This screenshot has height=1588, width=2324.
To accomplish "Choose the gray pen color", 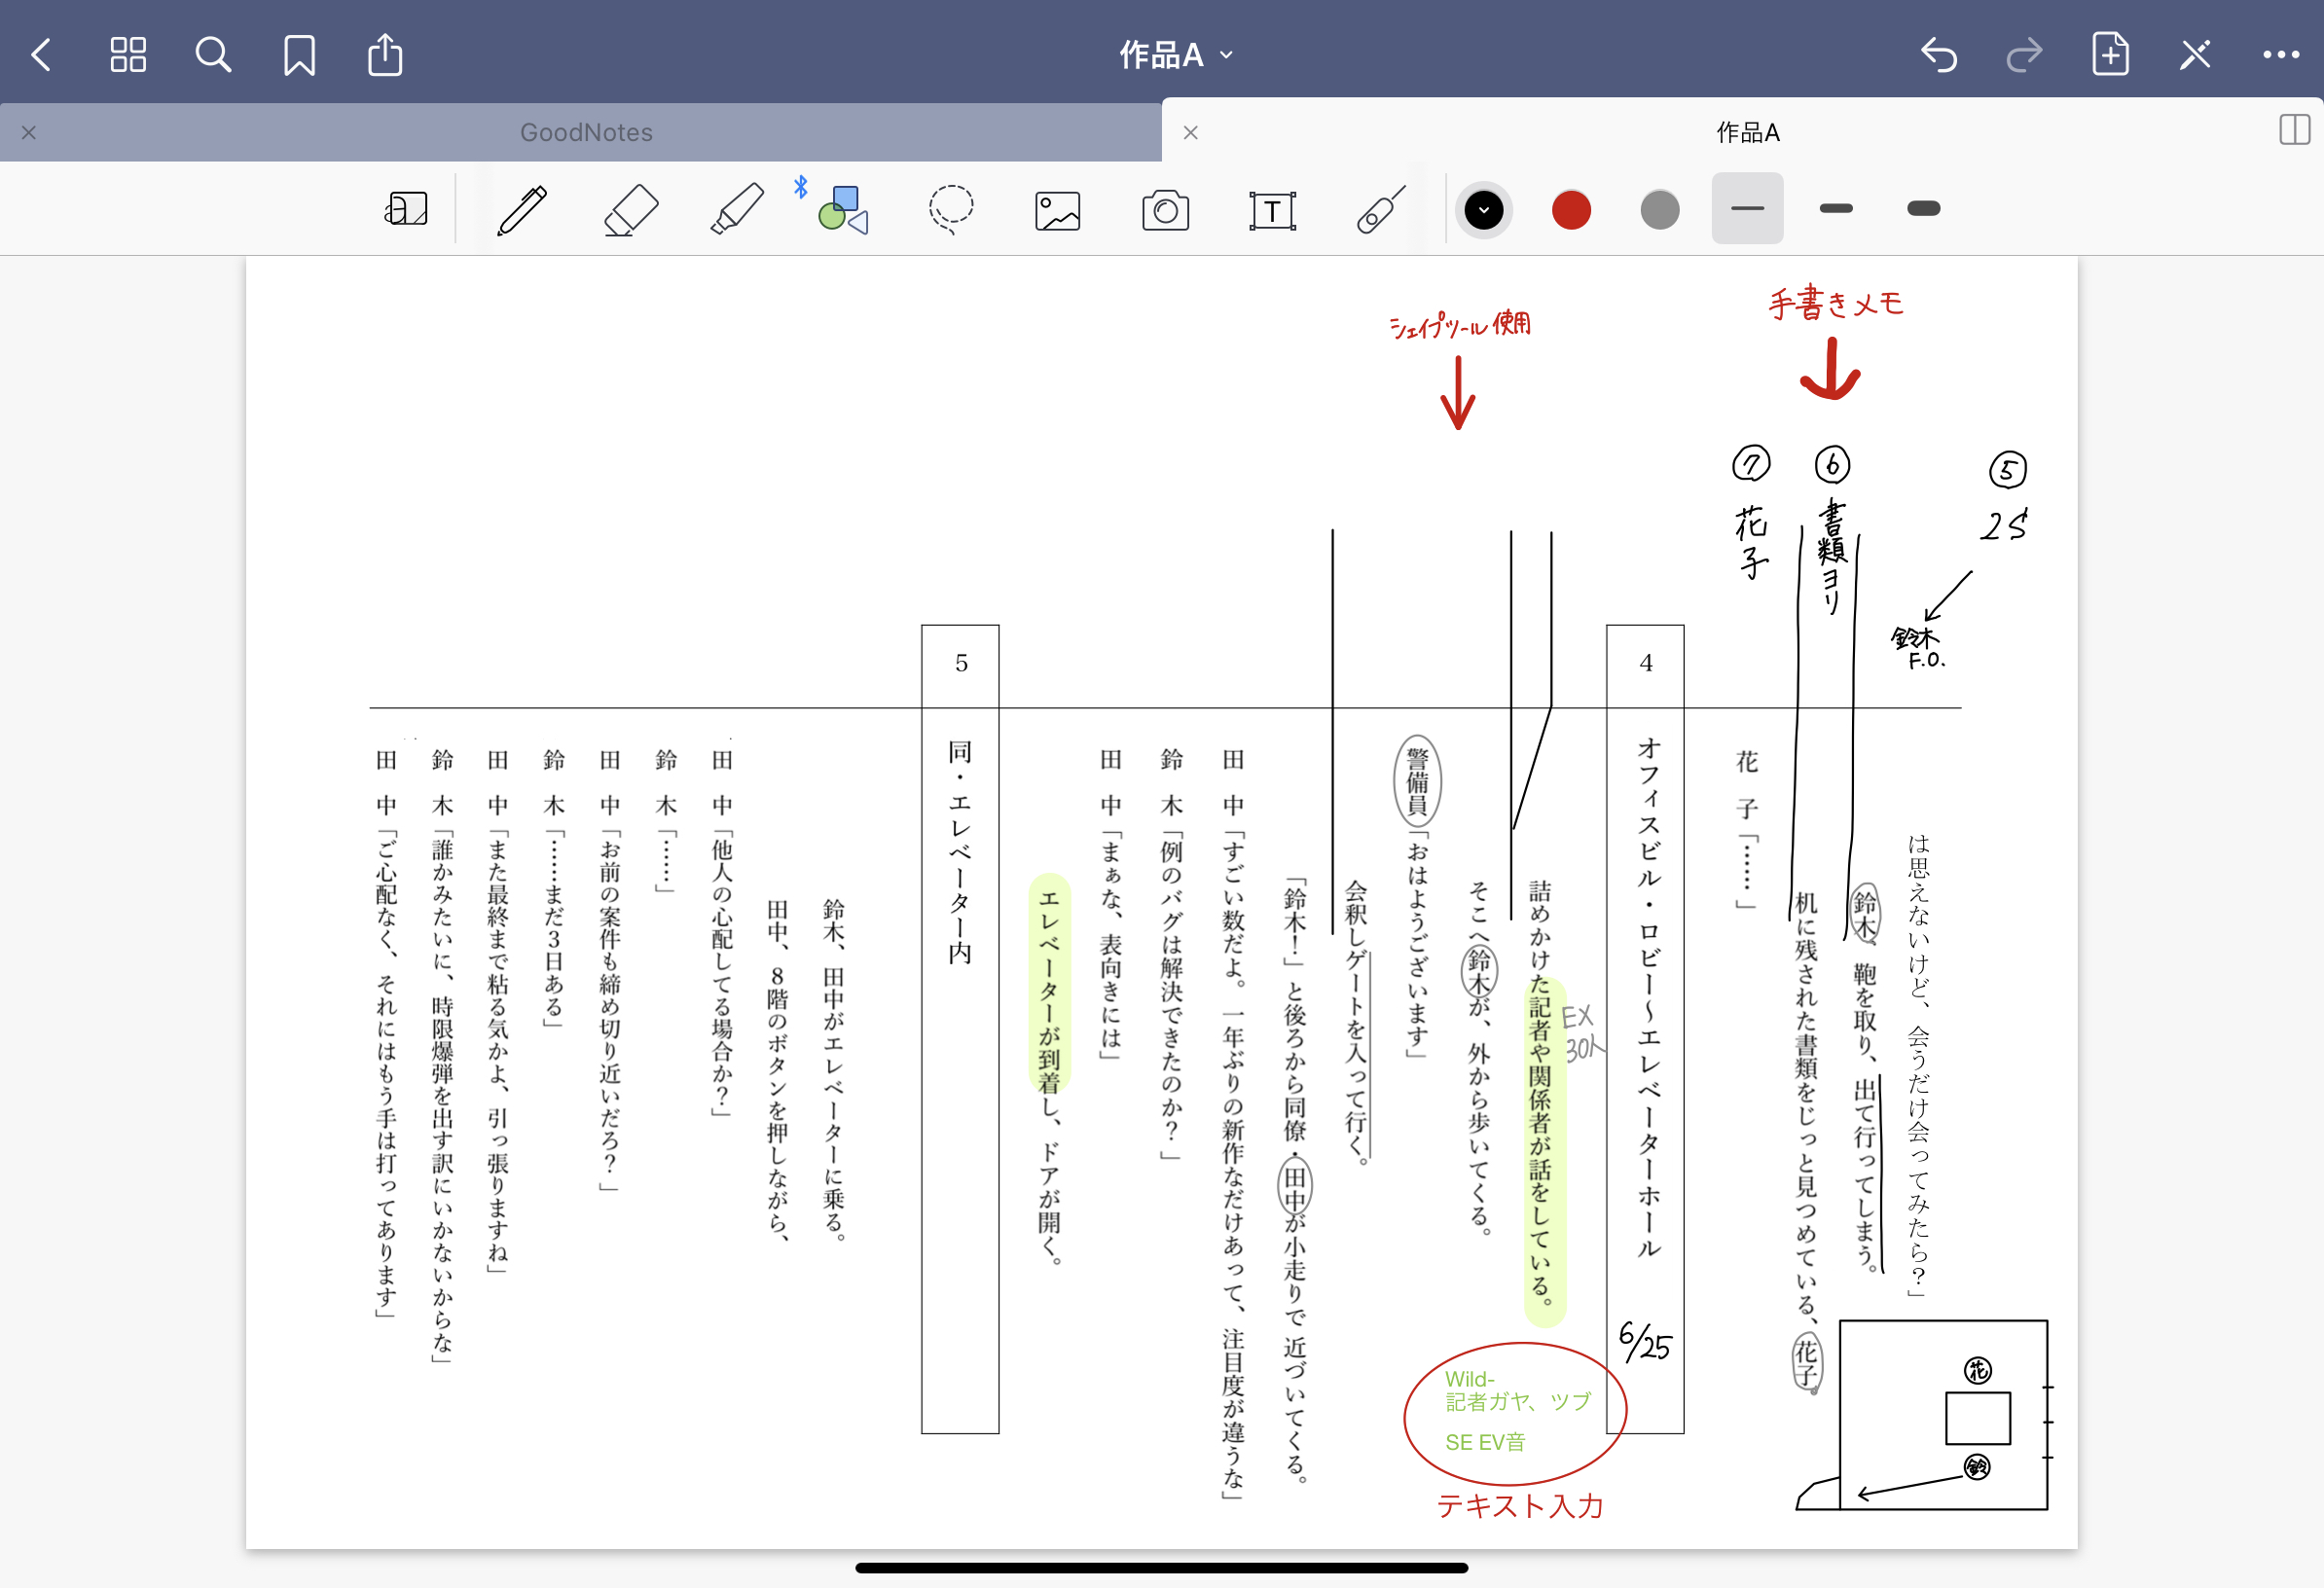I will coord(1659,210).
